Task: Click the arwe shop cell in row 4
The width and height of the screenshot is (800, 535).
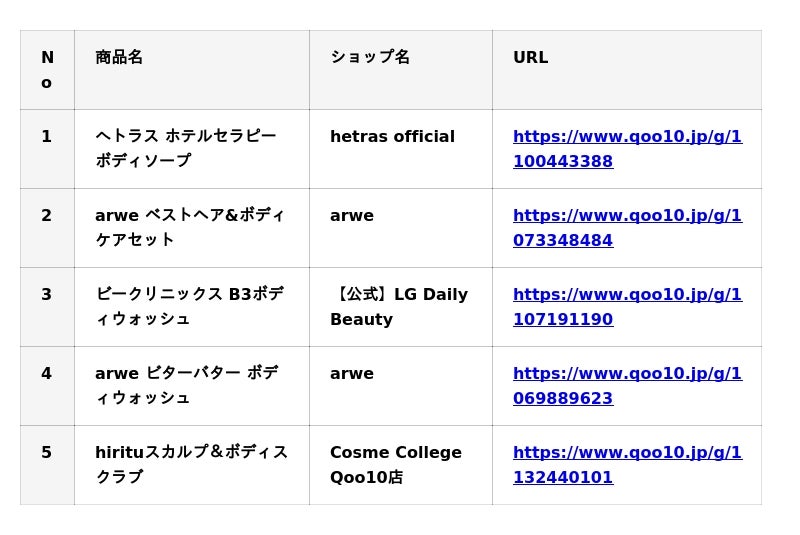Action: coord(352,374)
